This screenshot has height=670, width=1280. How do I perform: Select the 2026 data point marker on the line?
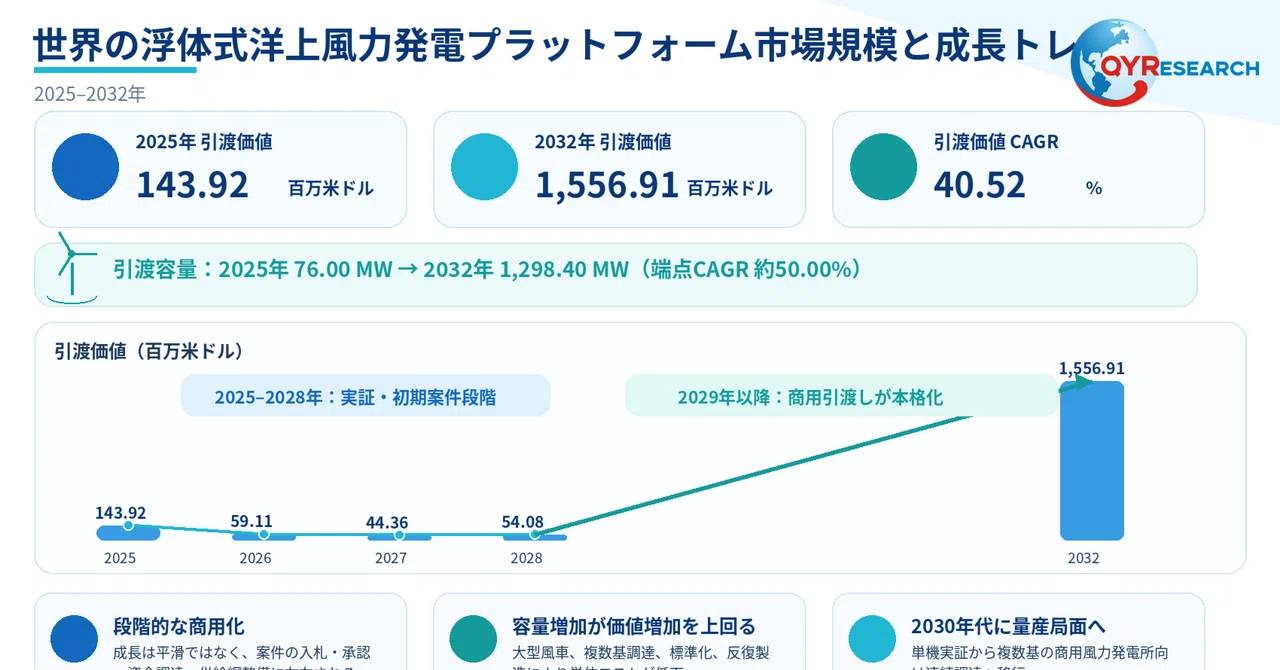tap(263, 535)
